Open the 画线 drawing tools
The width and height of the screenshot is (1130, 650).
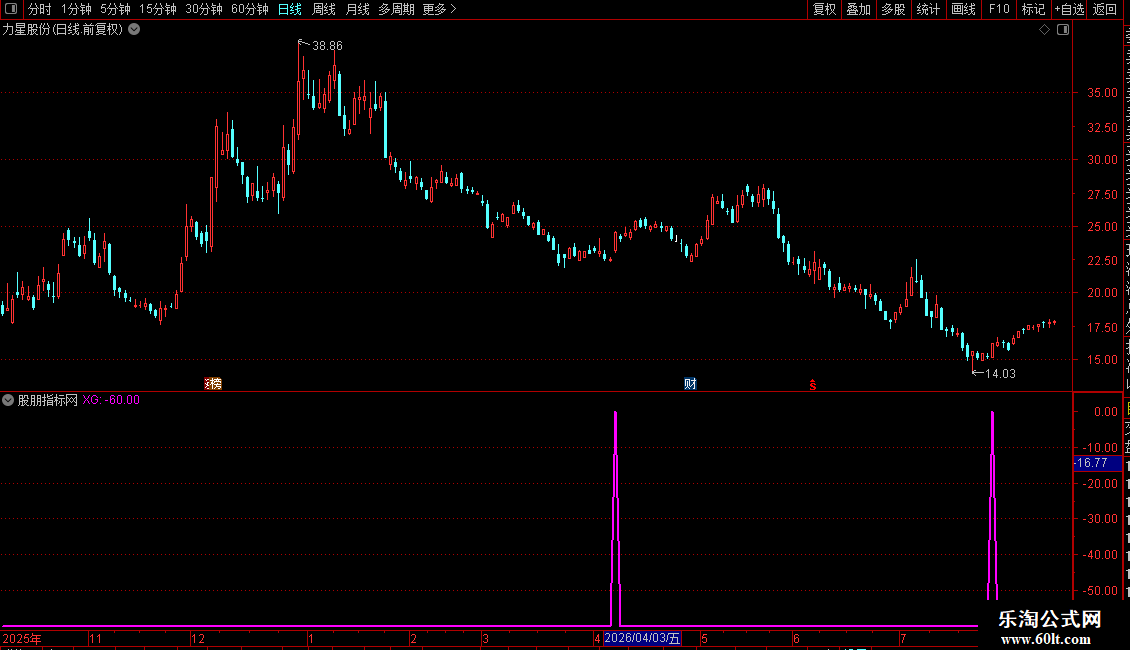pos(963,9)
